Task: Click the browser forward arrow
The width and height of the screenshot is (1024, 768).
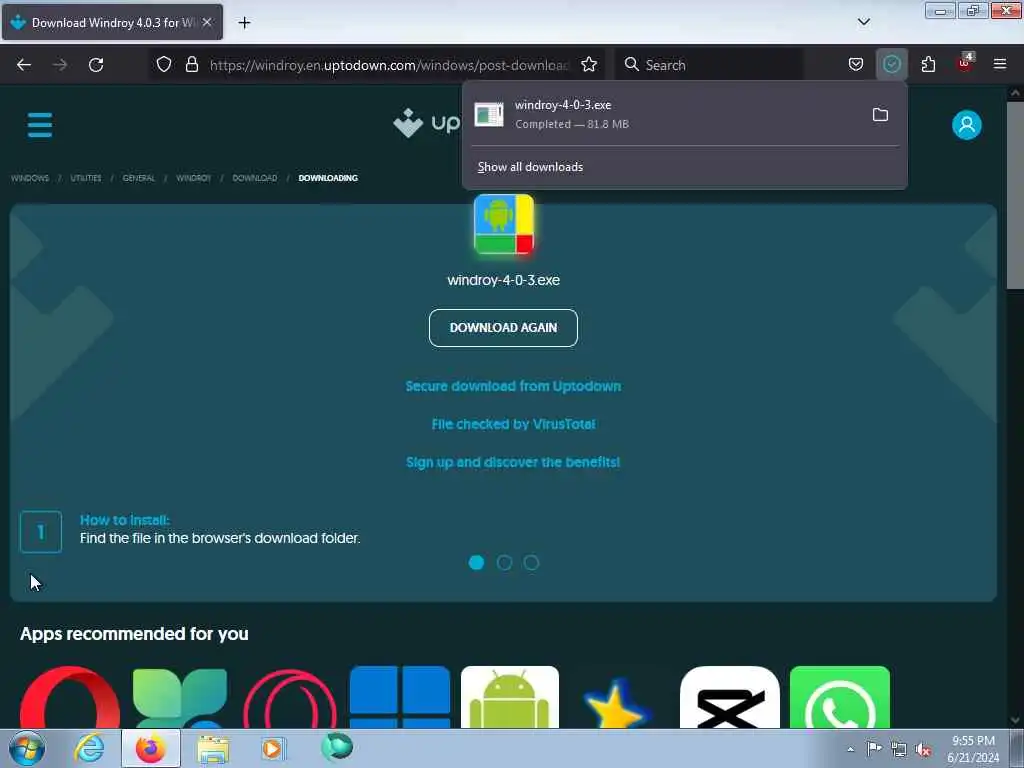Action: click(60, 65)
